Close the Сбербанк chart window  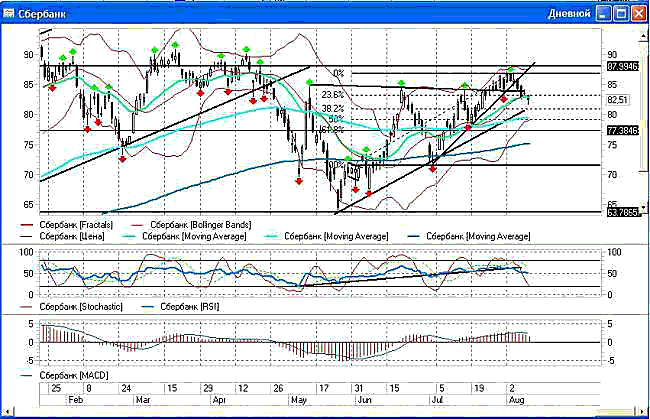pyautogui.click(x=638, y=13)
